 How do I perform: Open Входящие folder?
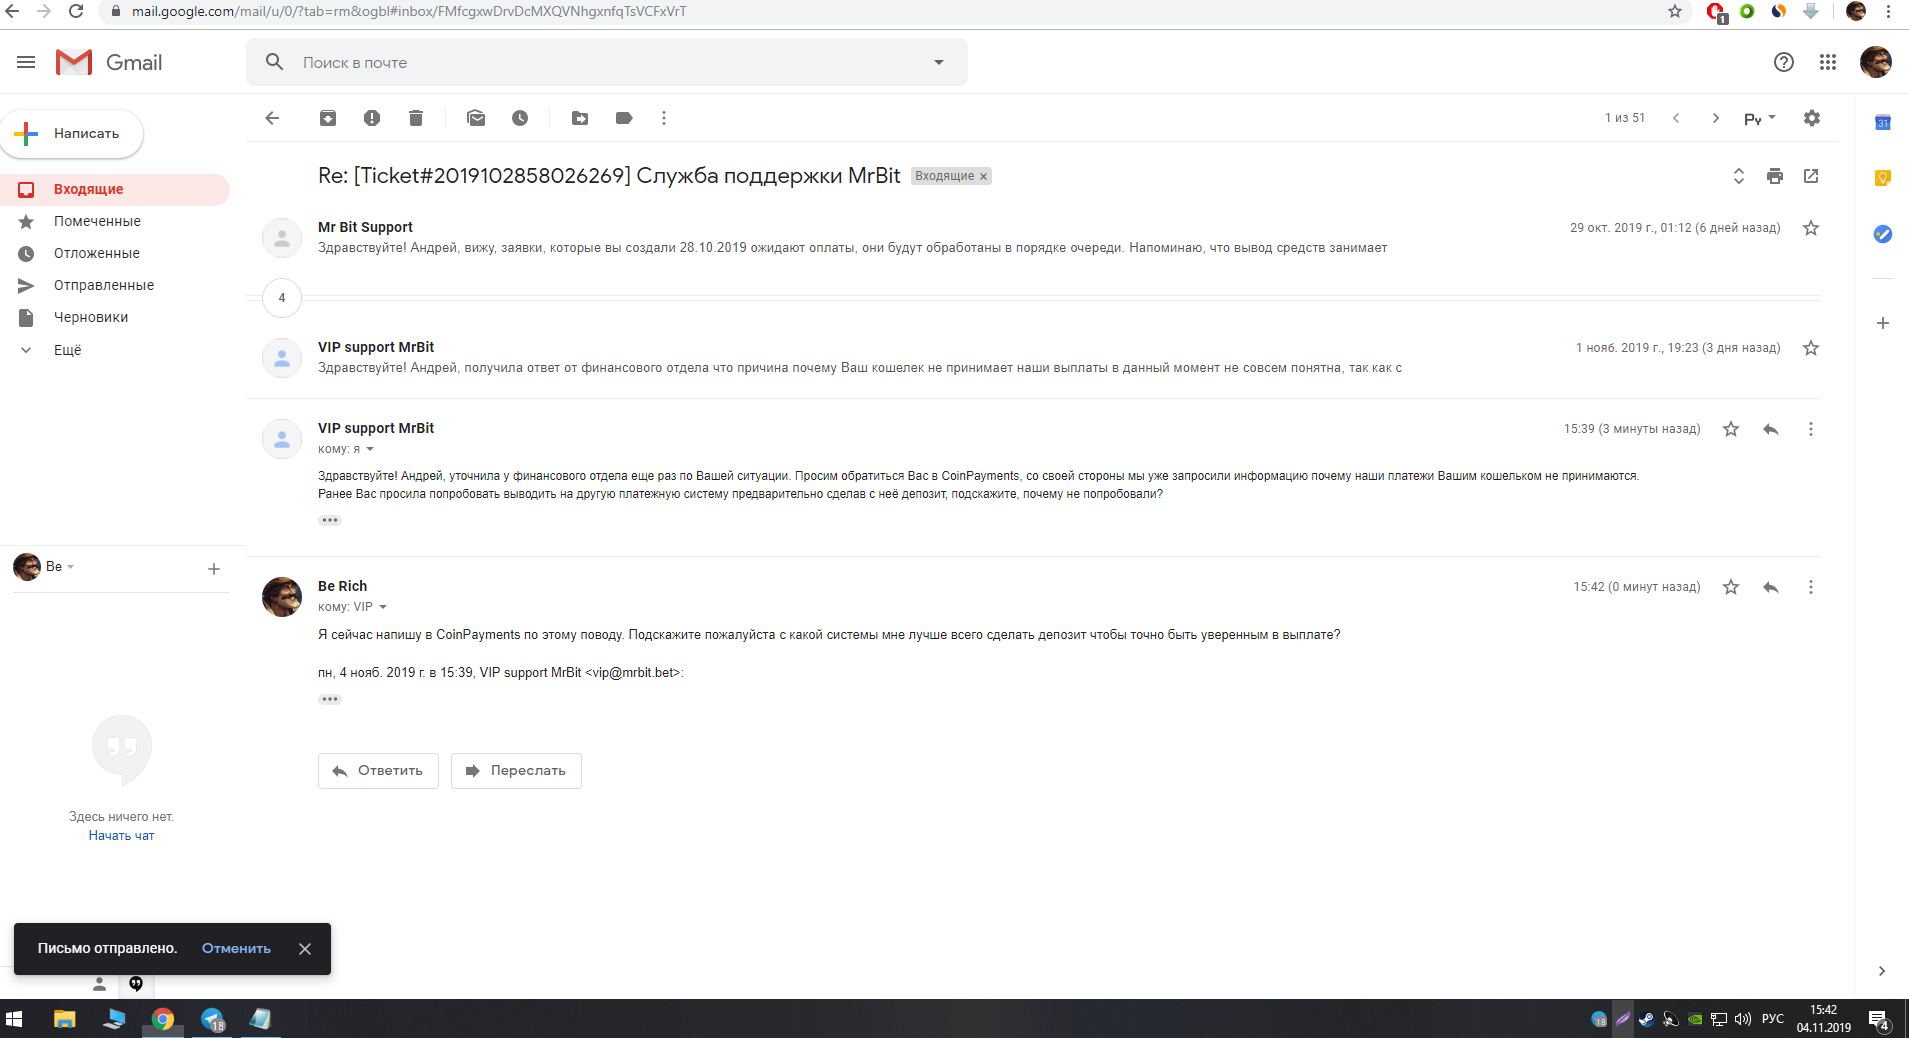115,189
